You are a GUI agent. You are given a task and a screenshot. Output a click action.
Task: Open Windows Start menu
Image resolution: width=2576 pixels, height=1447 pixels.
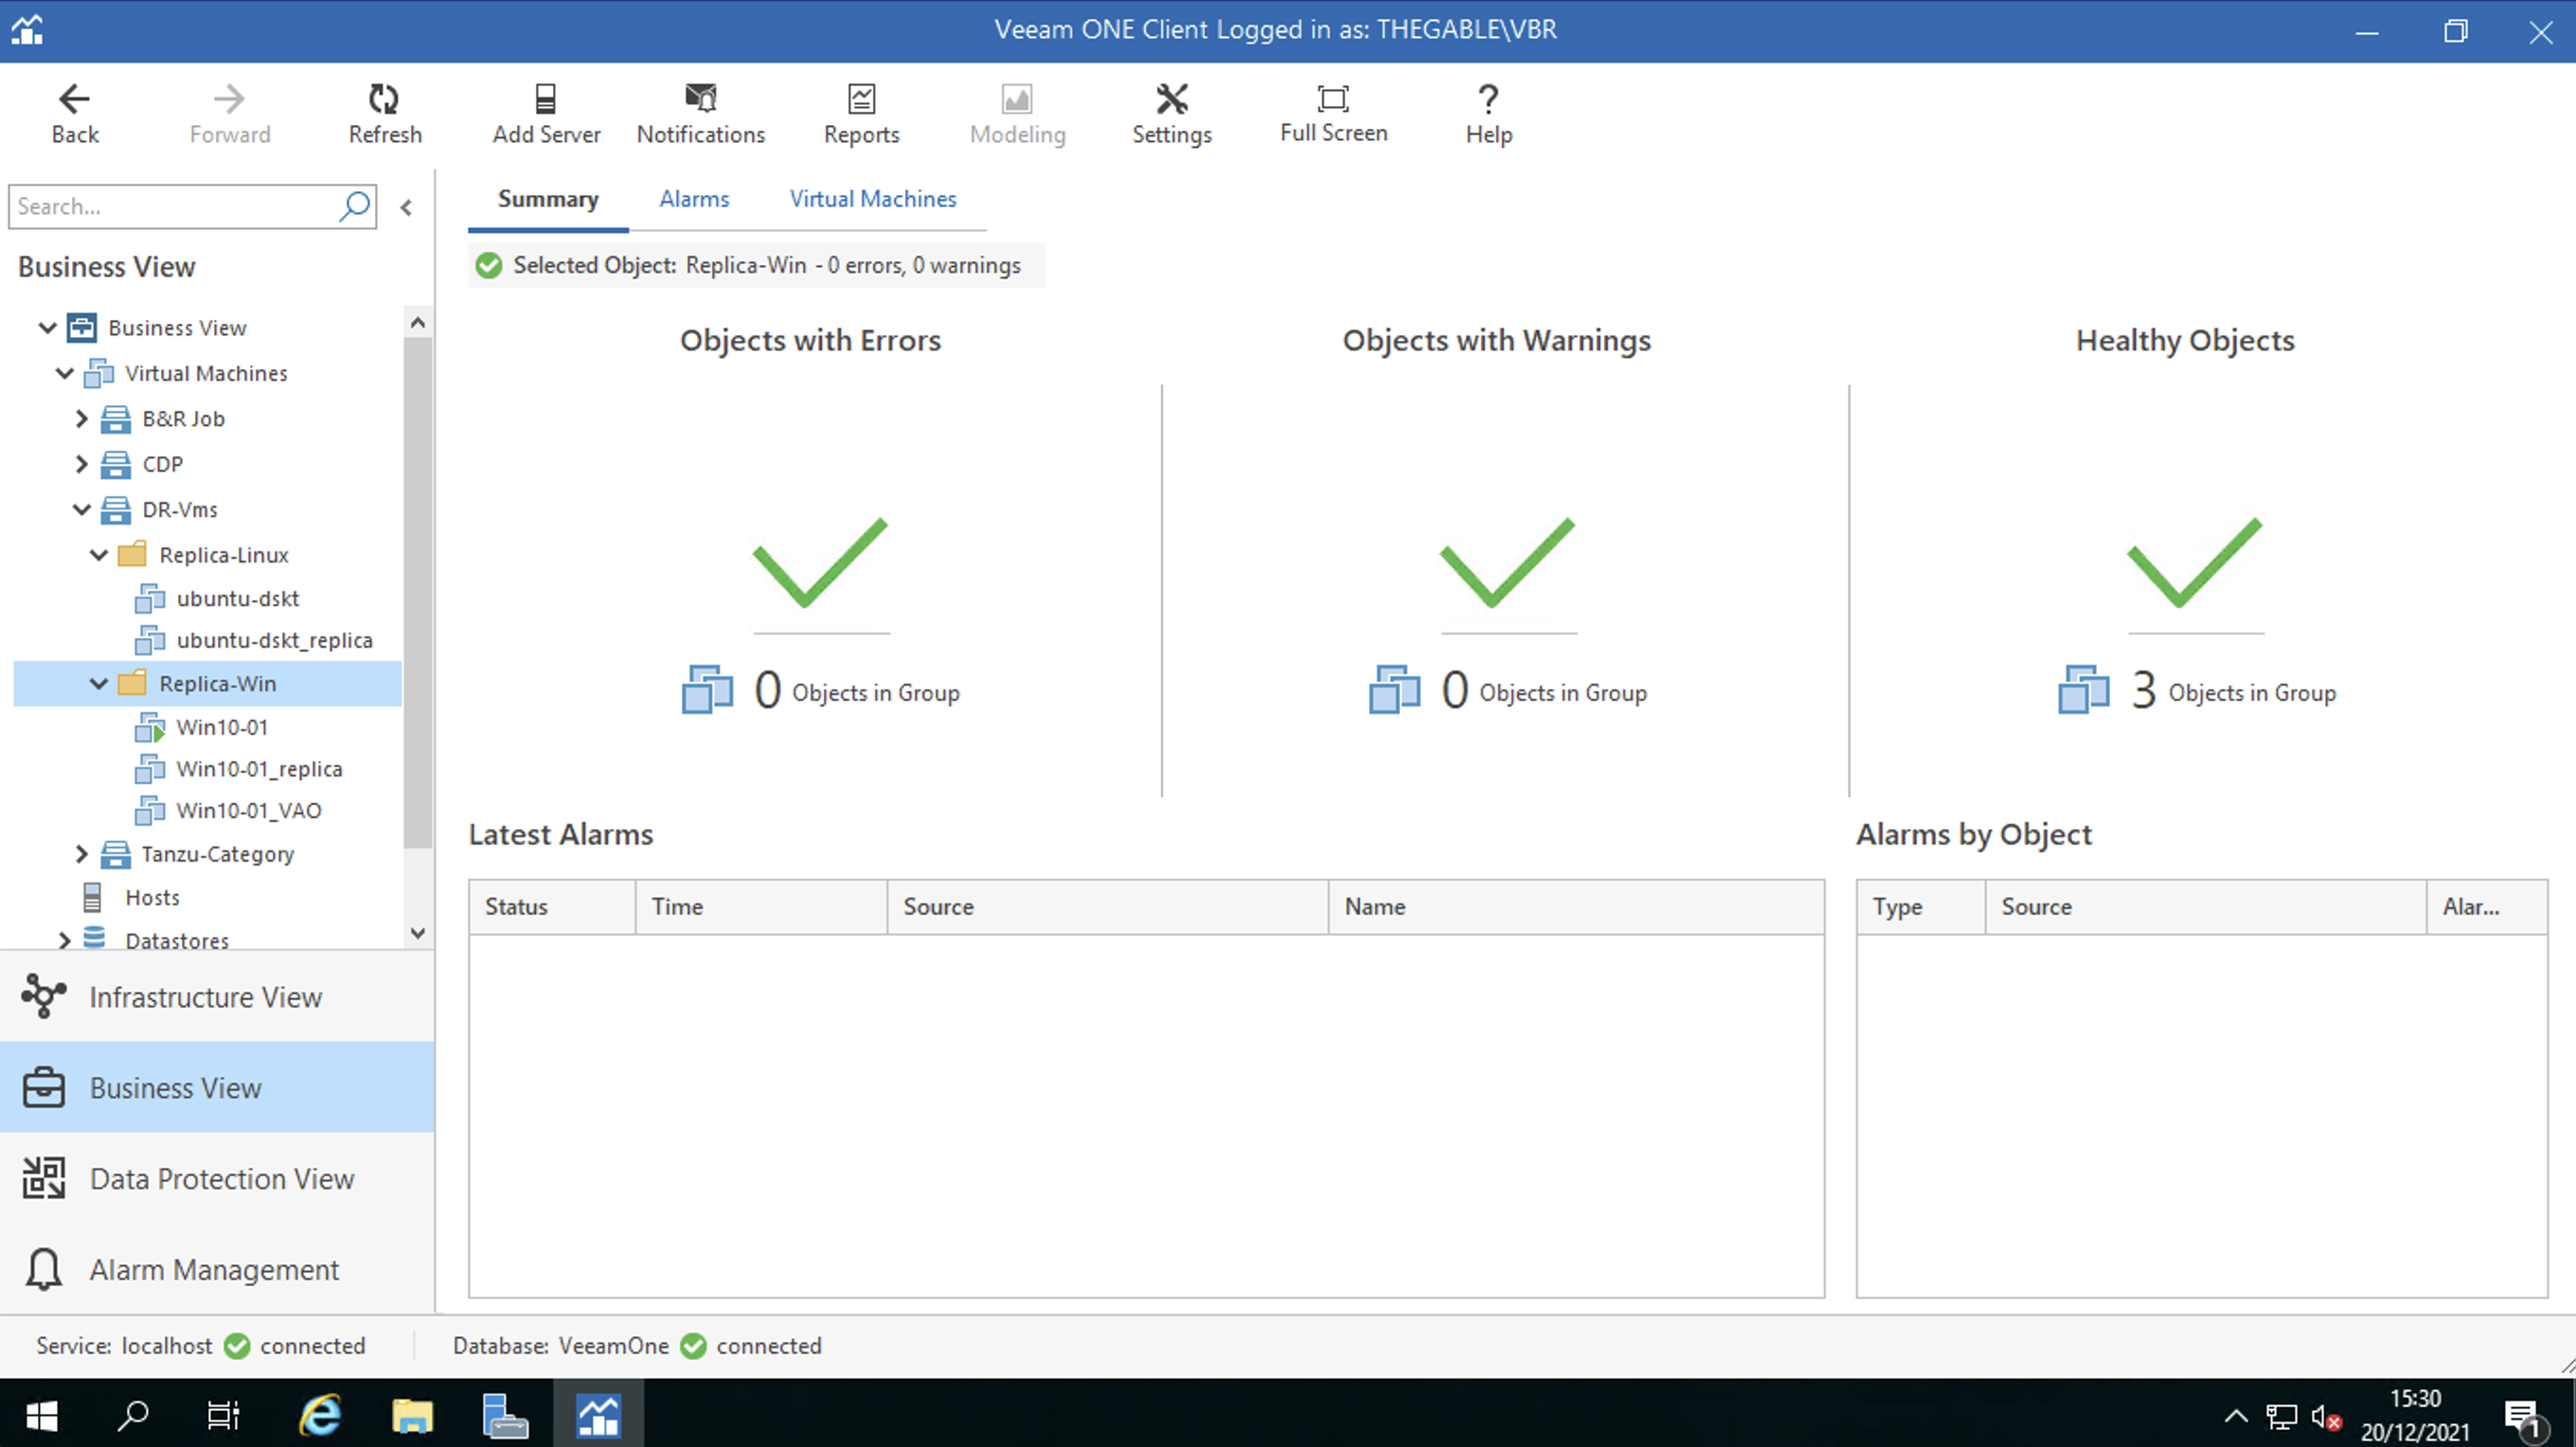(41, 1414)
